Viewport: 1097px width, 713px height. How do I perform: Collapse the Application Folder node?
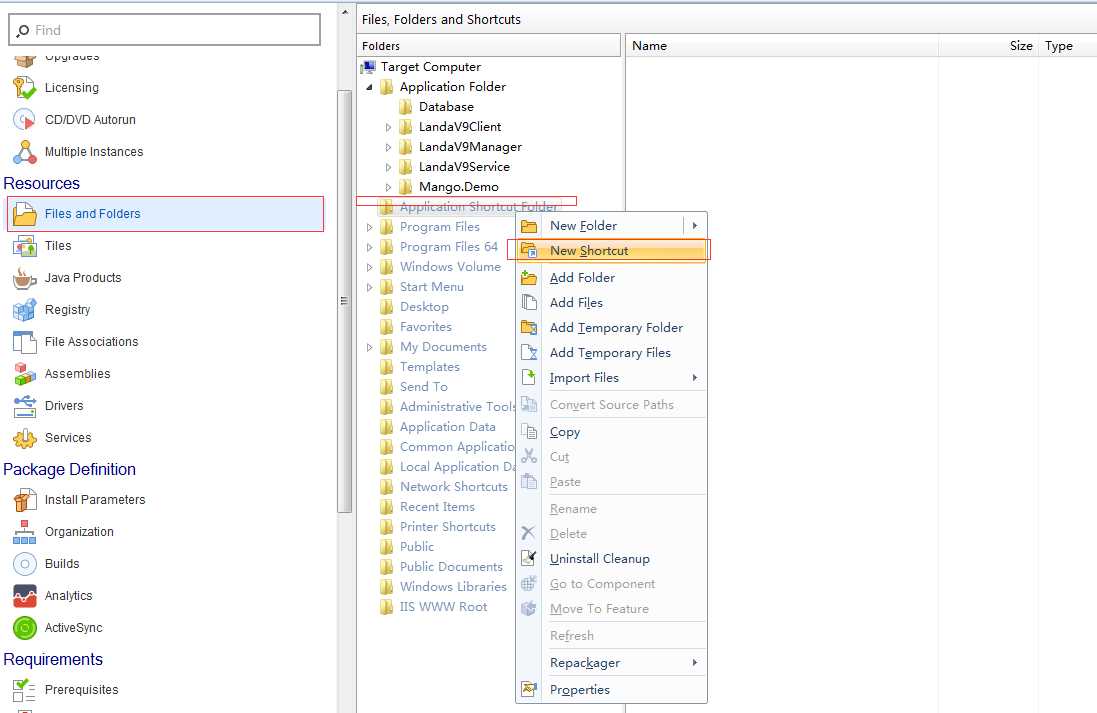(369, 87)
